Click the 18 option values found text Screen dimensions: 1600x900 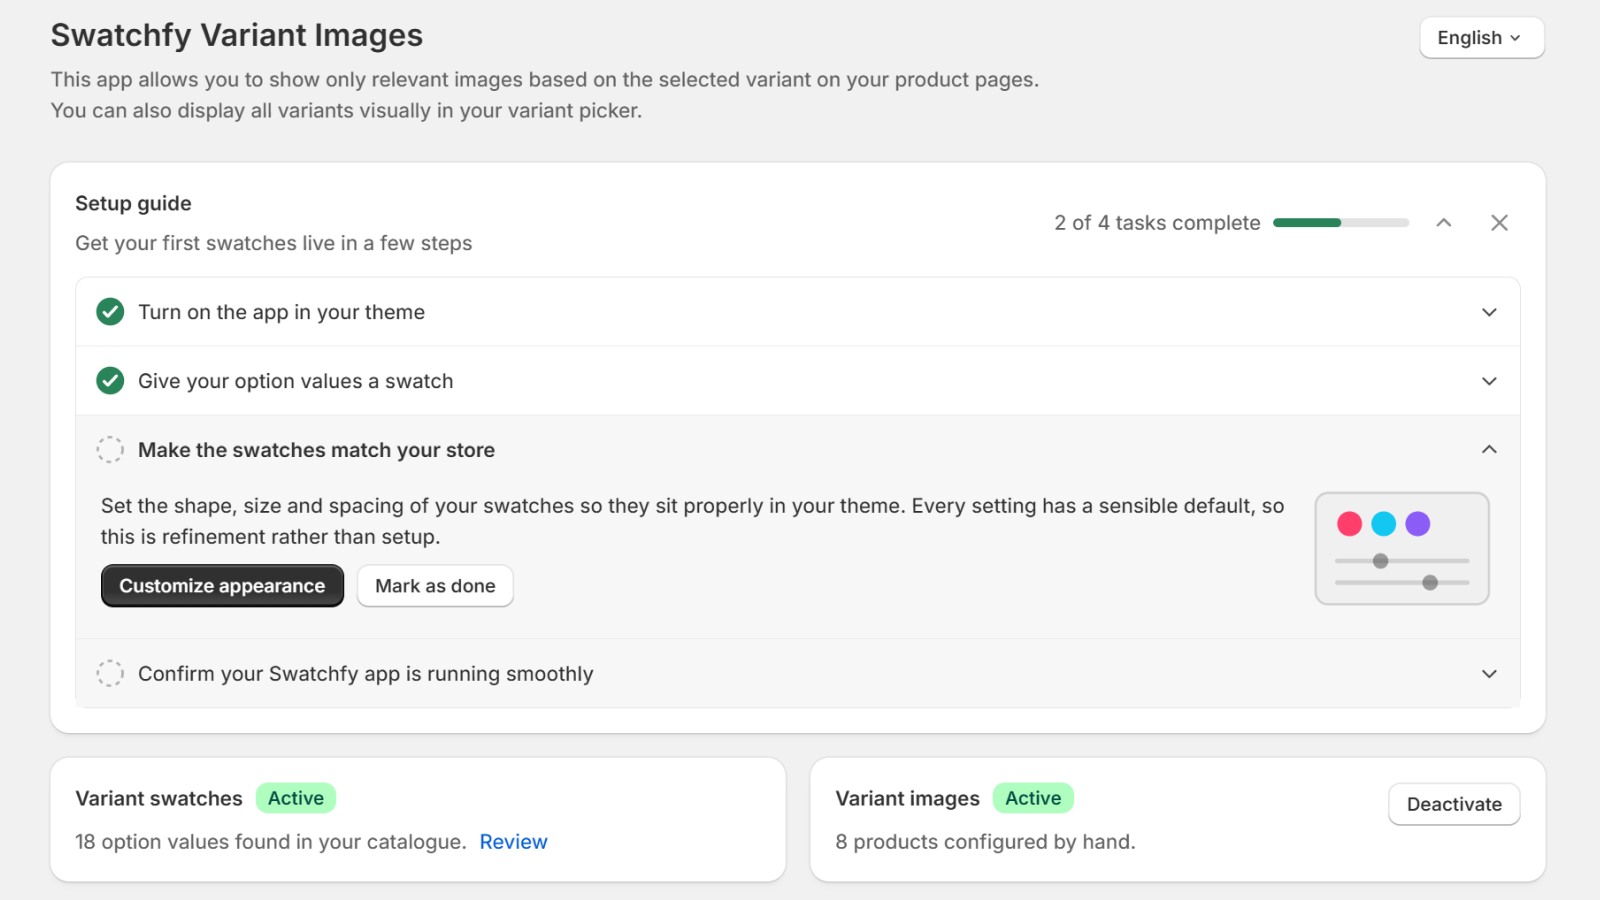pos(271,842)
